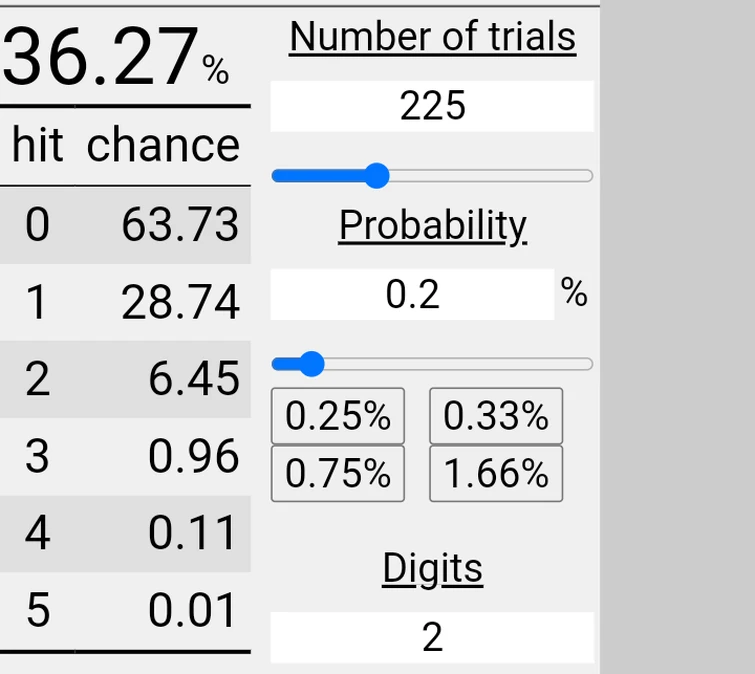Click the Number of trials slider handle
The width and height of the screenshot is (755, 674).
[x=376, y=176]
